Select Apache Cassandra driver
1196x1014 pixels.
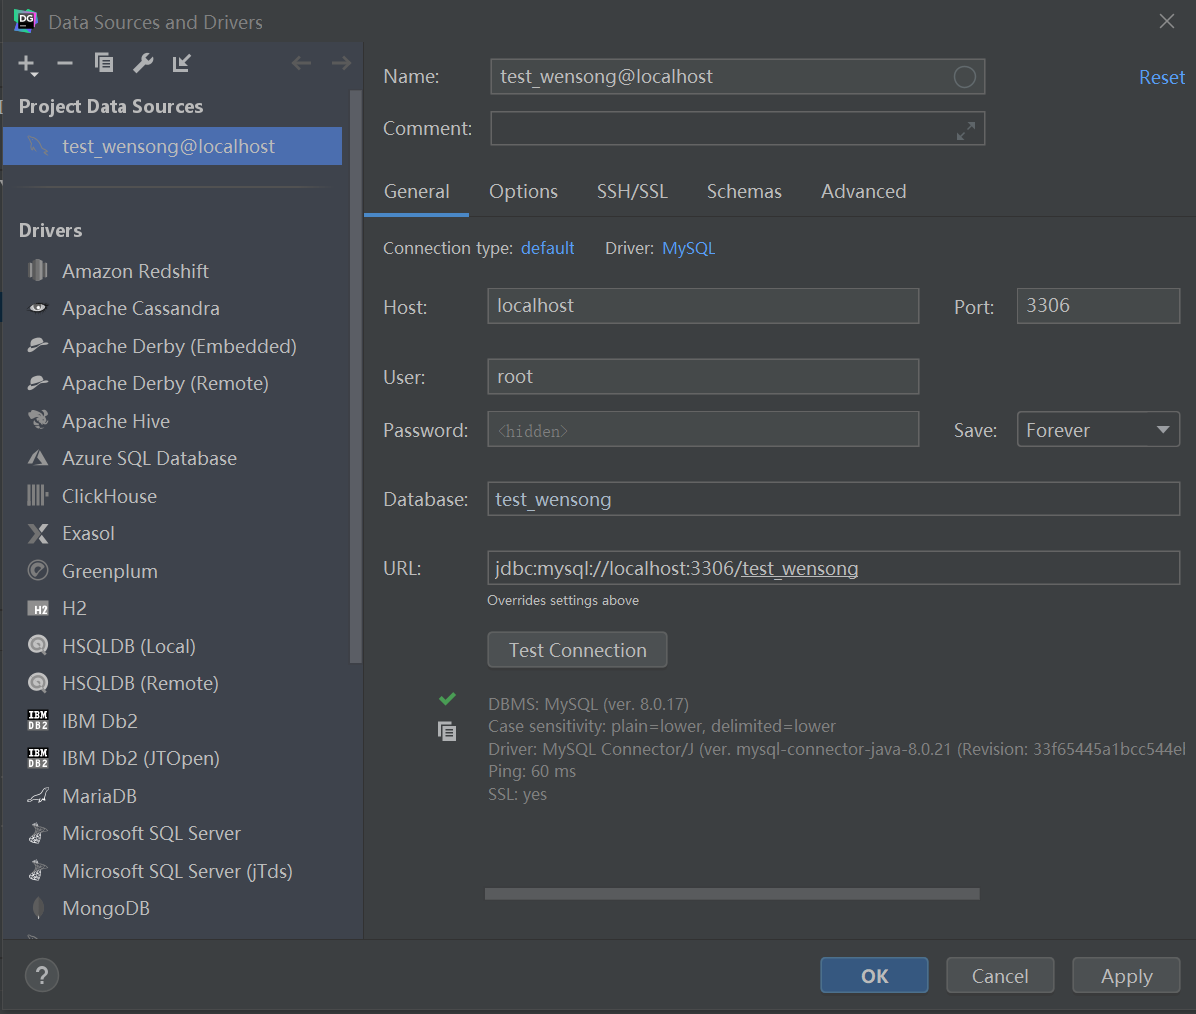coord(172,308)
